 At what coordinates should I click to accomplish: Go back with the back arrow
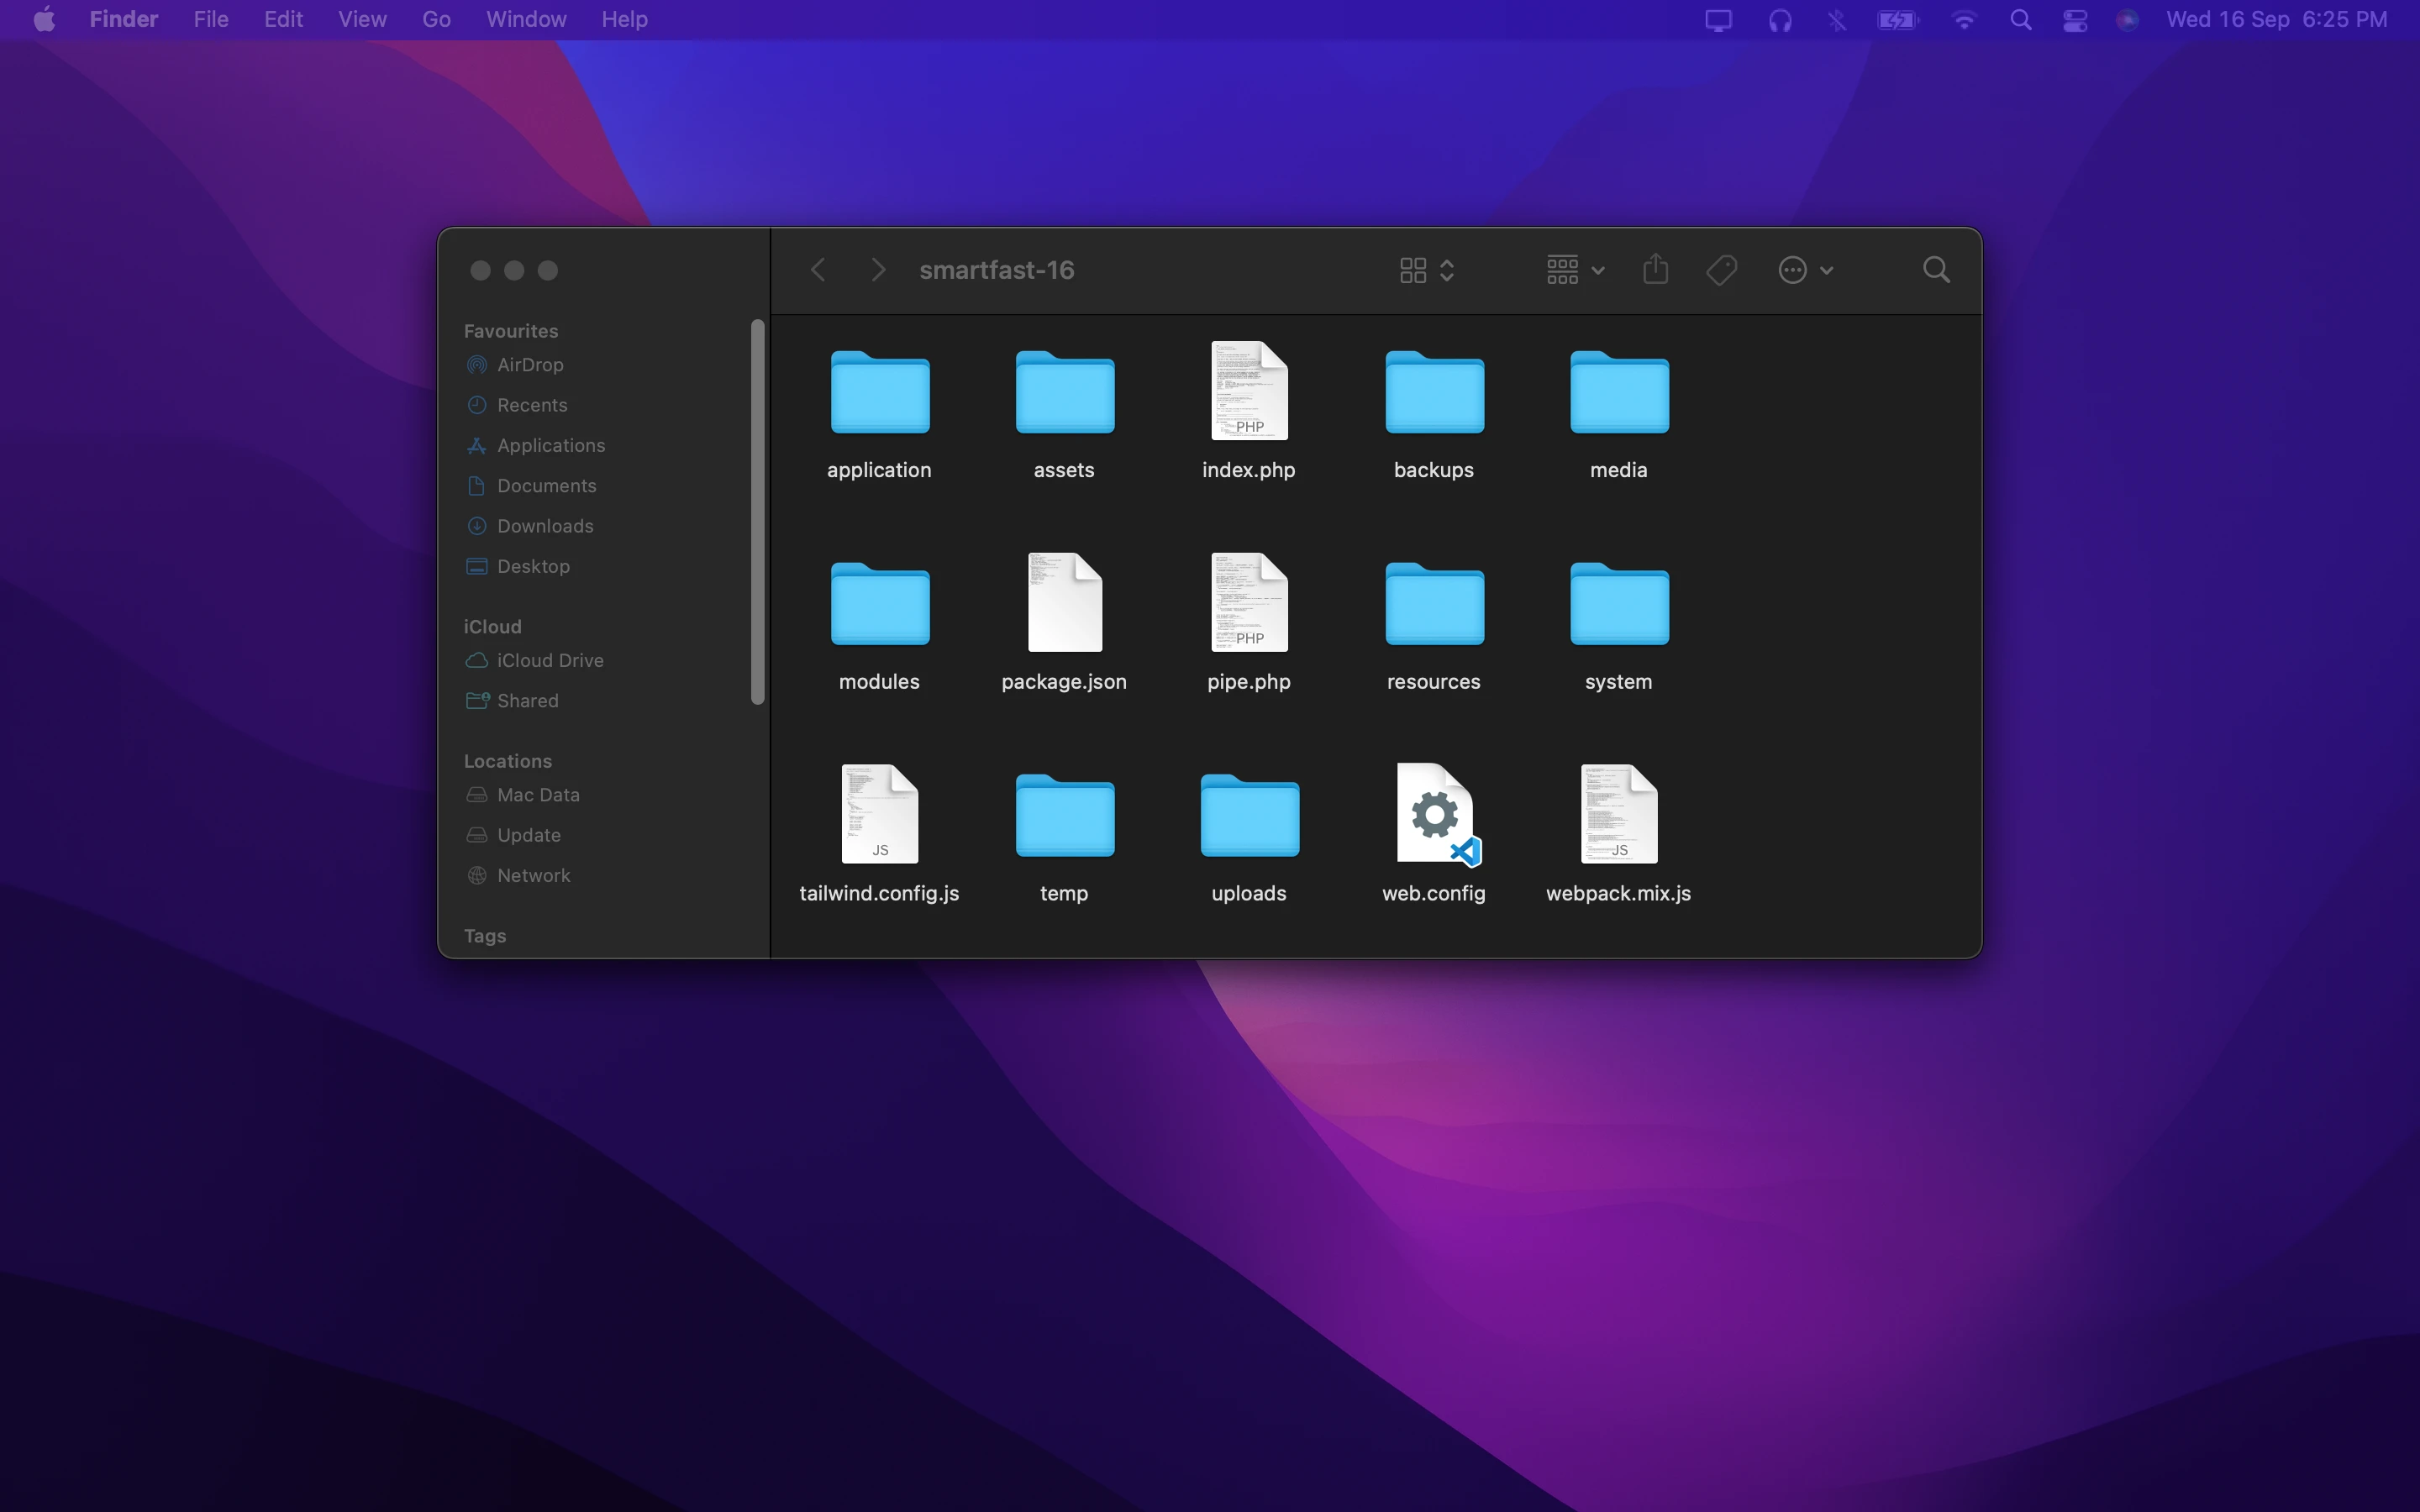[x=818, y=270]
